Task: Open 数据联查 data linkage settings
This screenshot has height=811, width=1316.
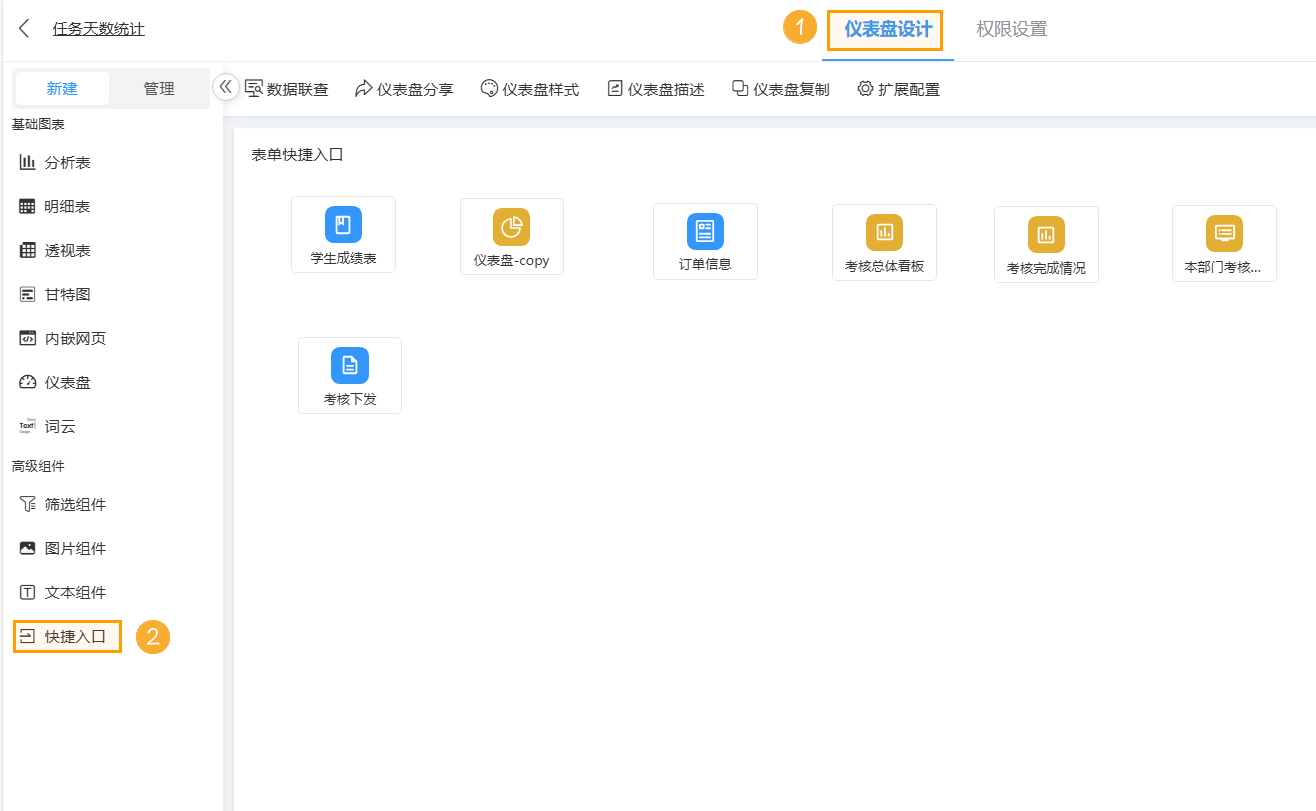Action: point(287,88)
